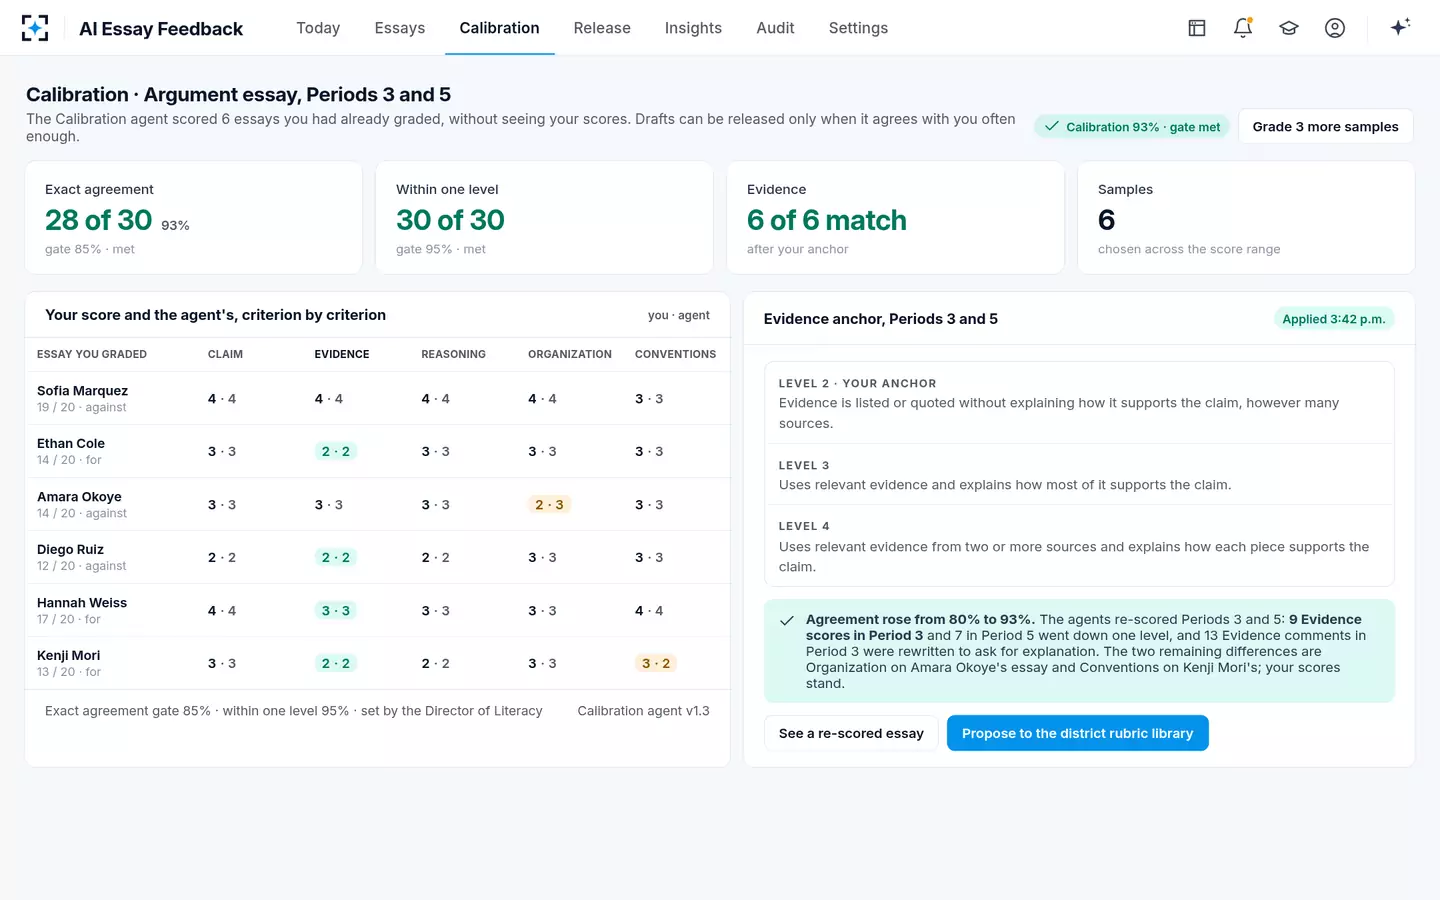The height and width of the screenshot is (900, 1440).
Task: Click the Conventions column header
Action: coord(675,354)
